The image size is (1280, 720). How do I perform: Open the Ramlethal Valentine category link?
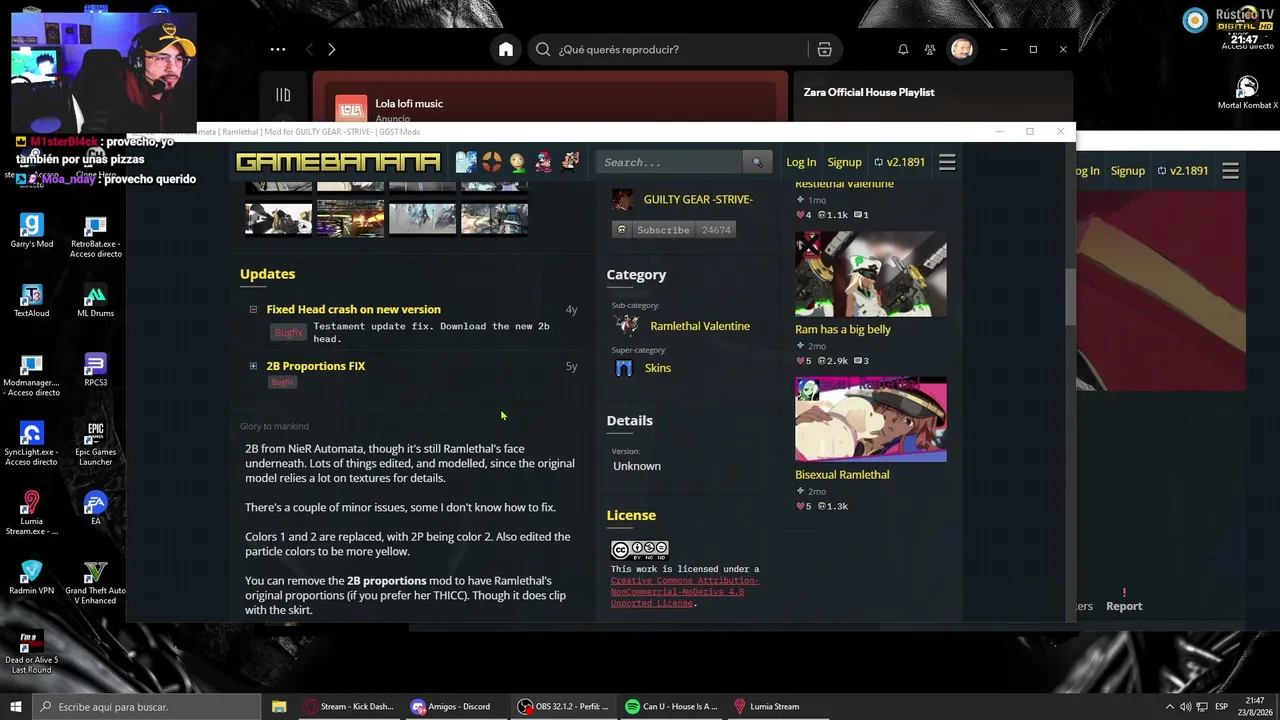pyautogui.click(x=700, y=326)
